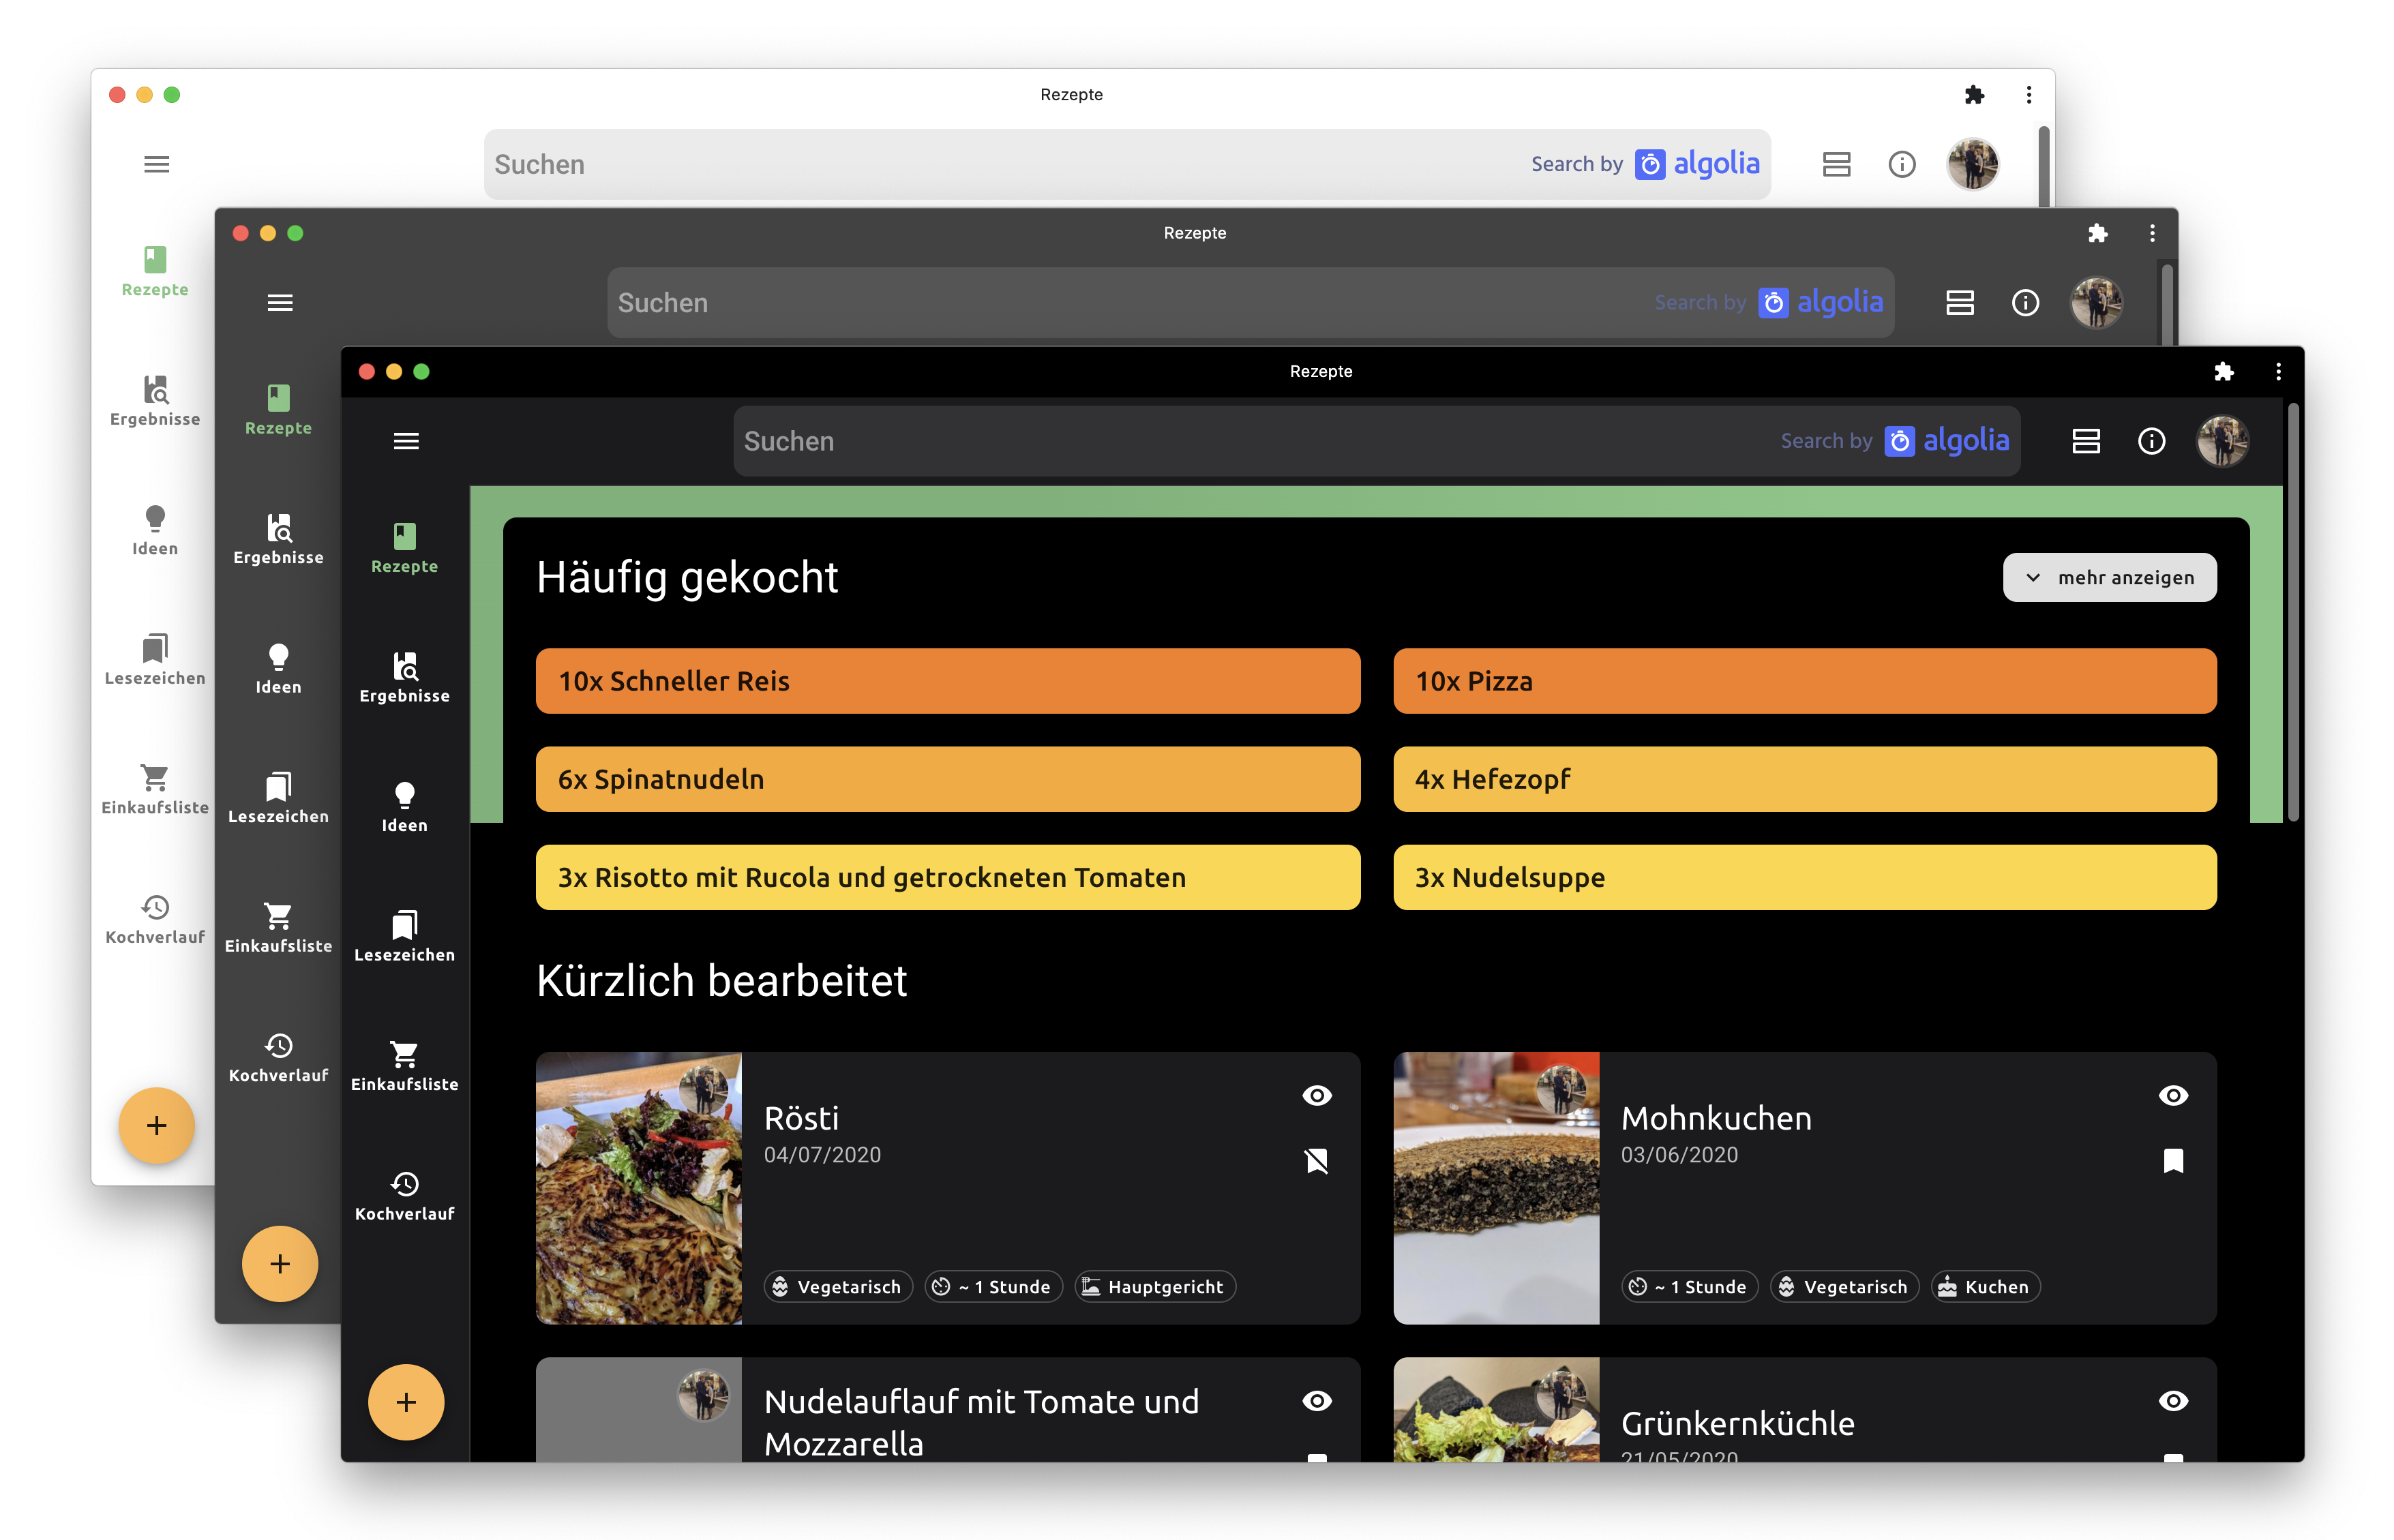Screen dimensions: 2394x1540
Task: Toggle list layout icon in grey window
Action: [x=1960, y=302]
